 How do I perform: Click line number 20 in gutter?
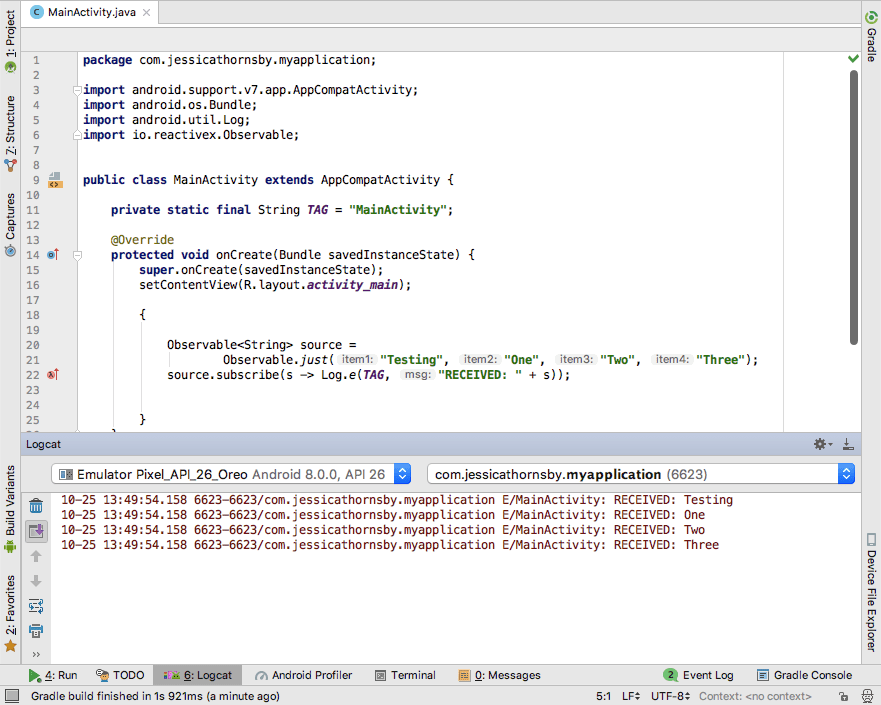[x=33, y=345]
